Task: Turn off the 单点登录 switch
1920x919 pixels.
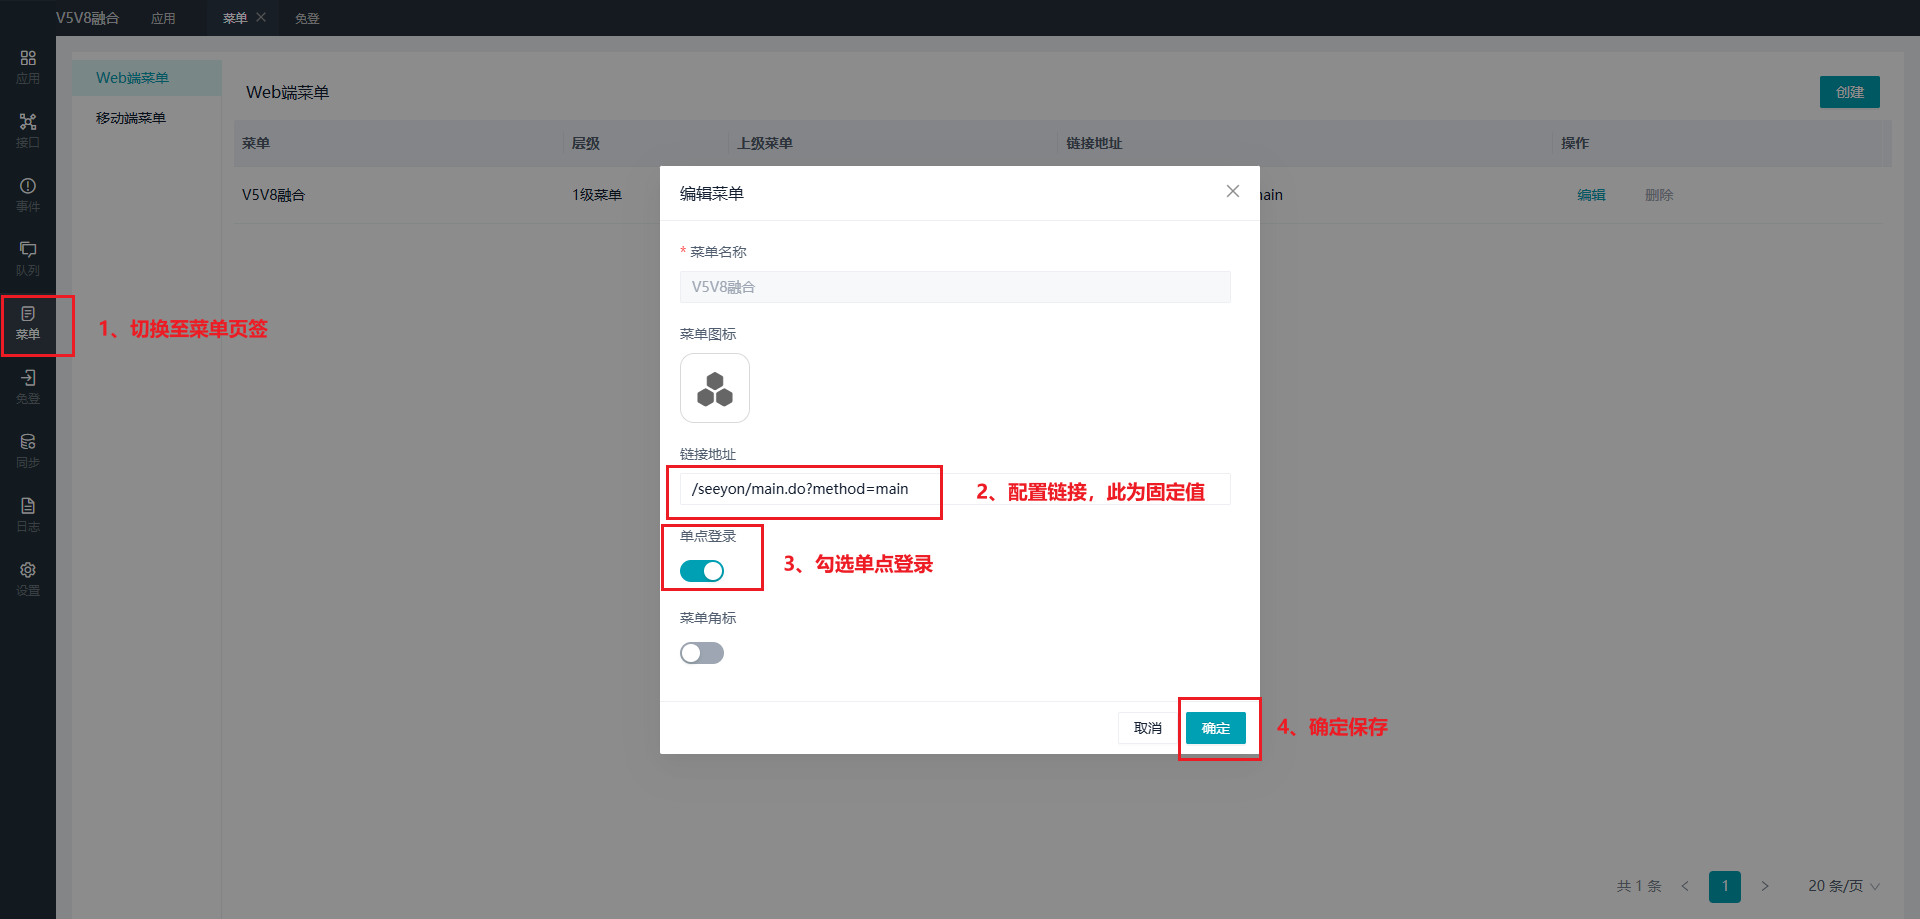Action: pos(702,571)
